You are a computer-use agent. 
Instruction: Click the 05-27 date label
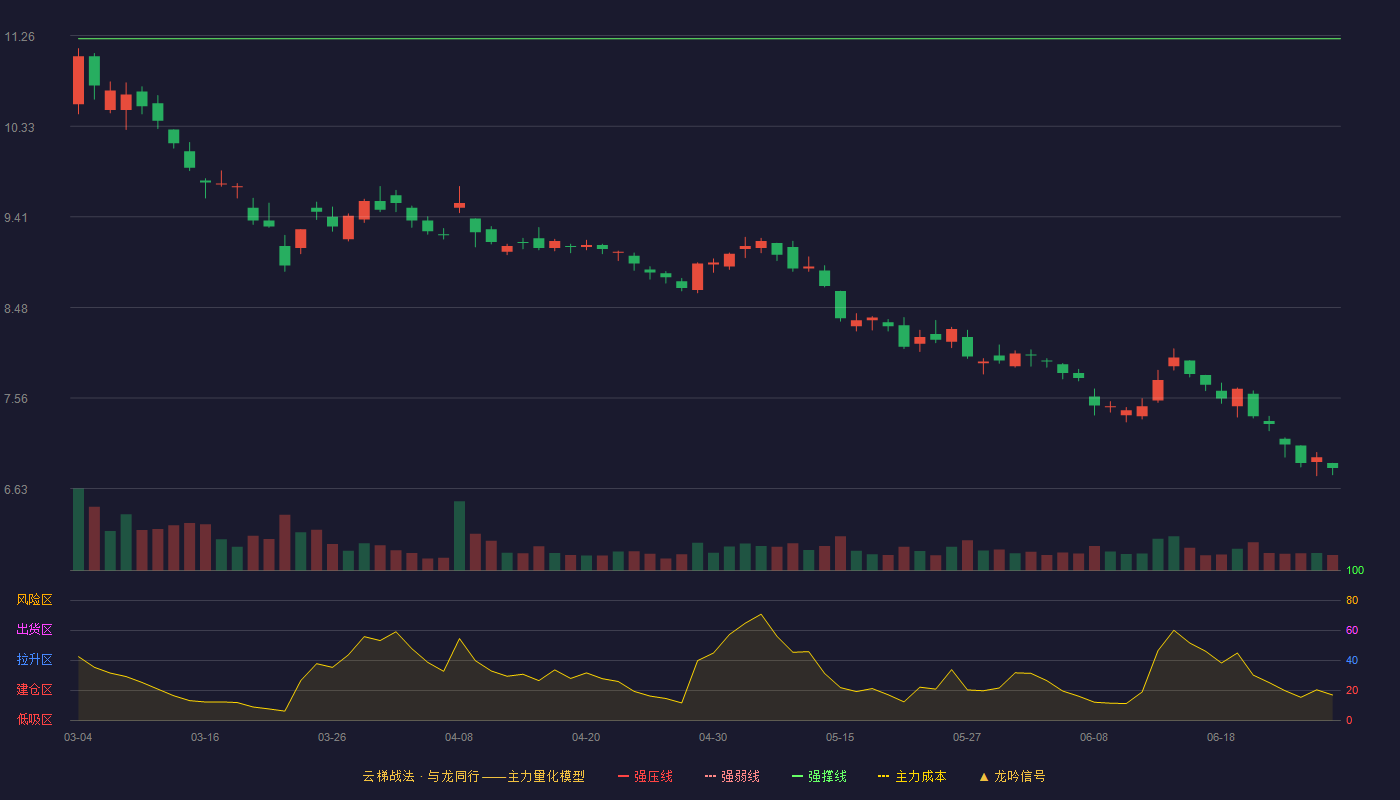pos(967,737)
